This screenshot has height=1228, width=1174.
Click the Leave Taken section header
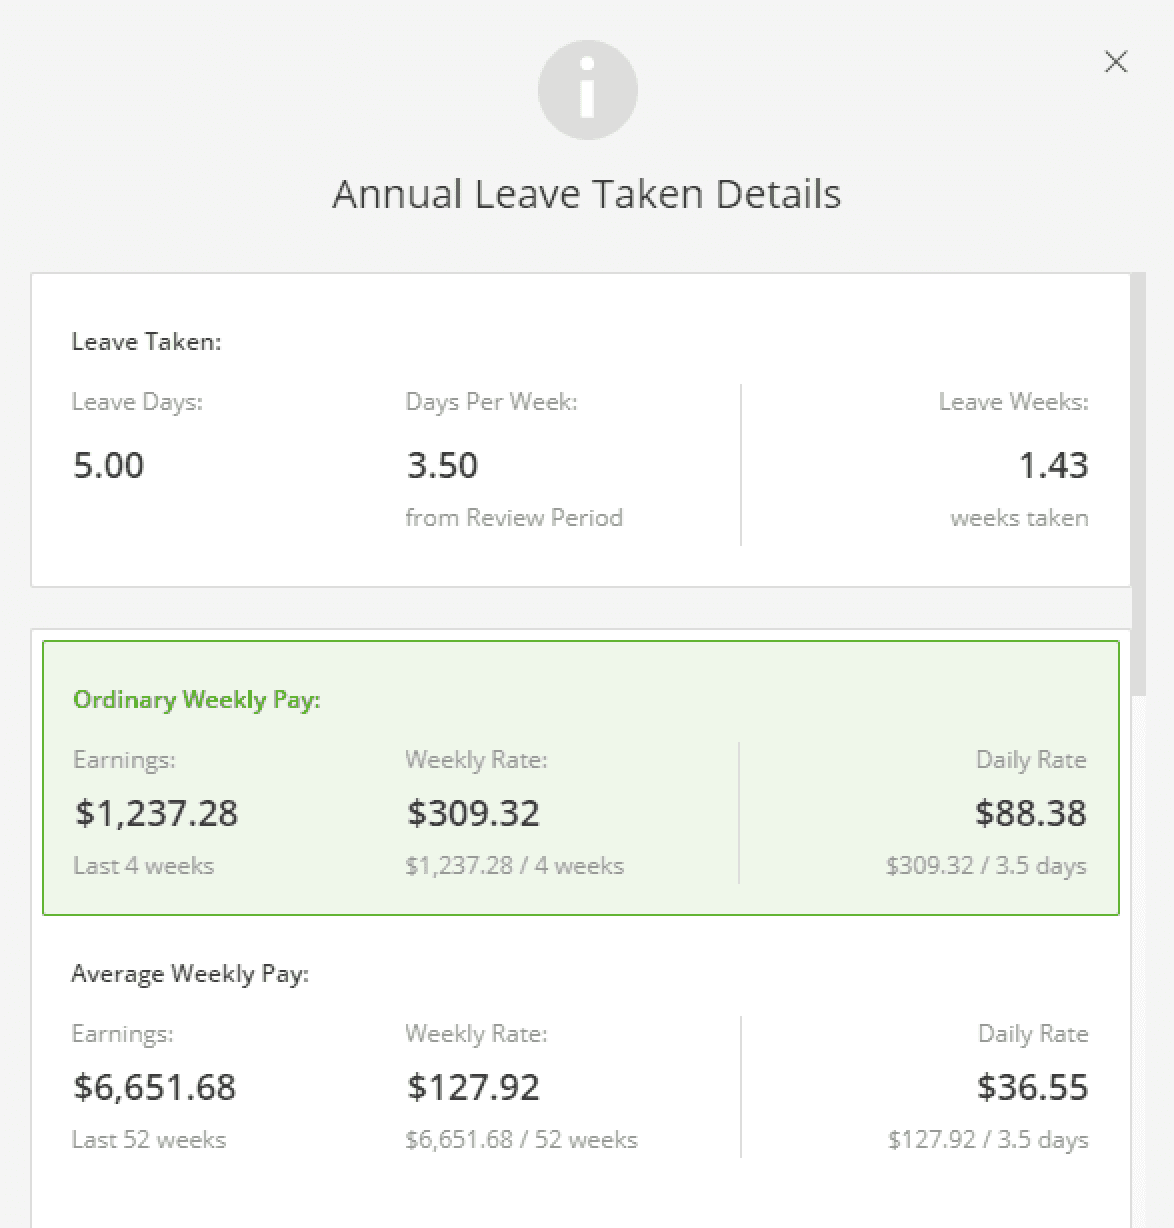145,341
